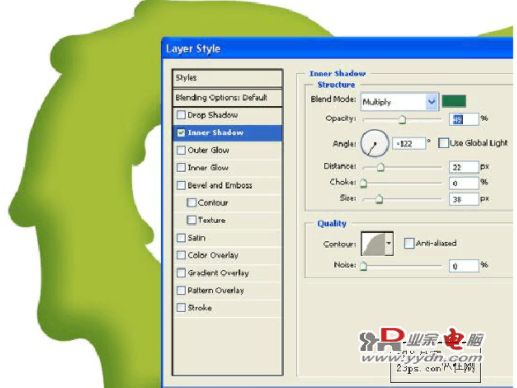Open the green shadow color swatch

pos(454,101)
